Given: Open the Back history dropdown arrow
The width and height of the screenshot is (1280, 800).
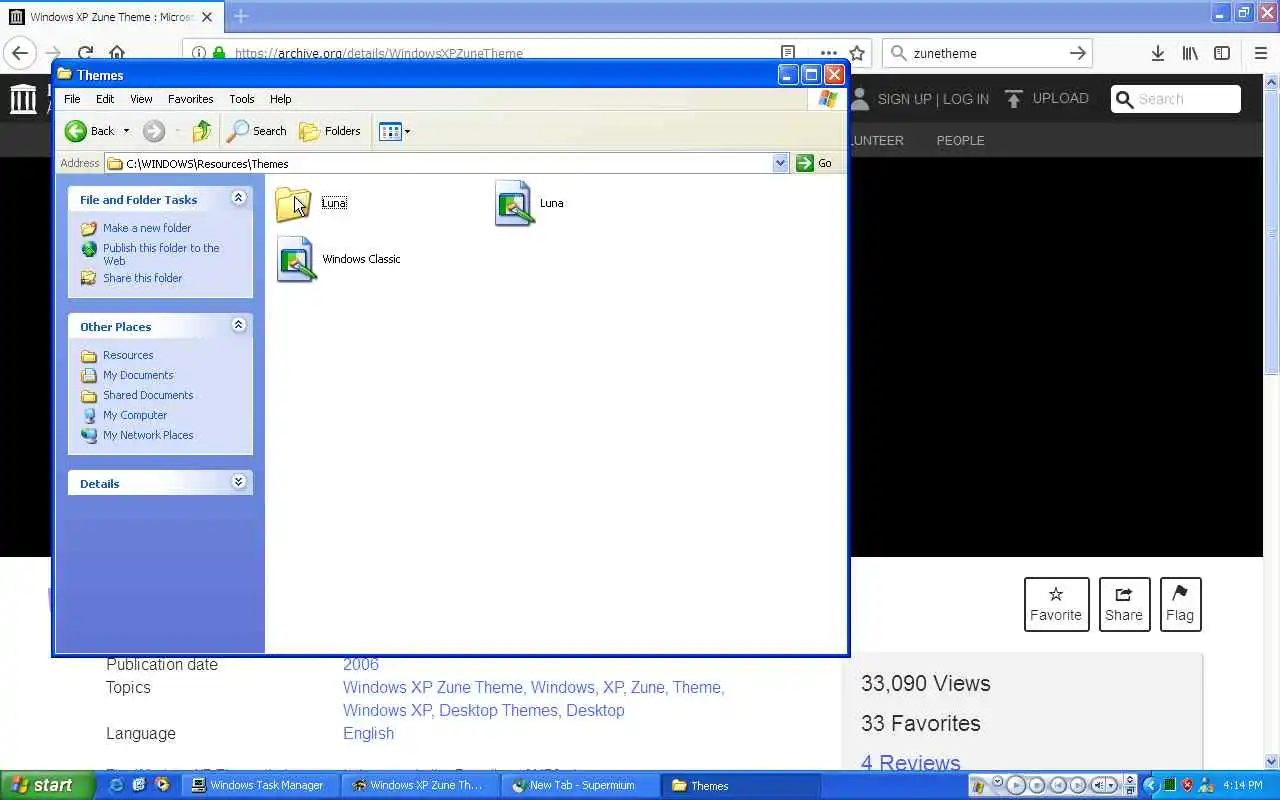Looking at the screenshot, I should [x=126, y=131].
